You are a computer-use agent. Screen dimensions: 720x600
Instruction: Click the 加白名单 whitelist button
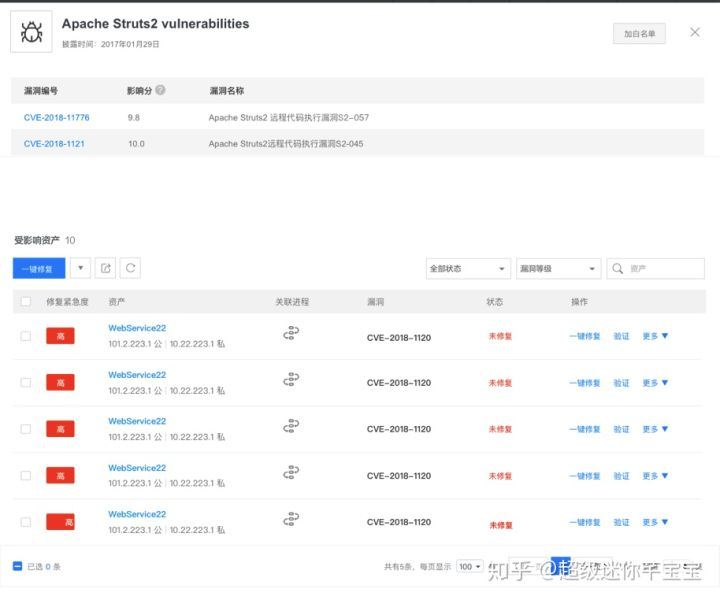[x=639, y=34]
